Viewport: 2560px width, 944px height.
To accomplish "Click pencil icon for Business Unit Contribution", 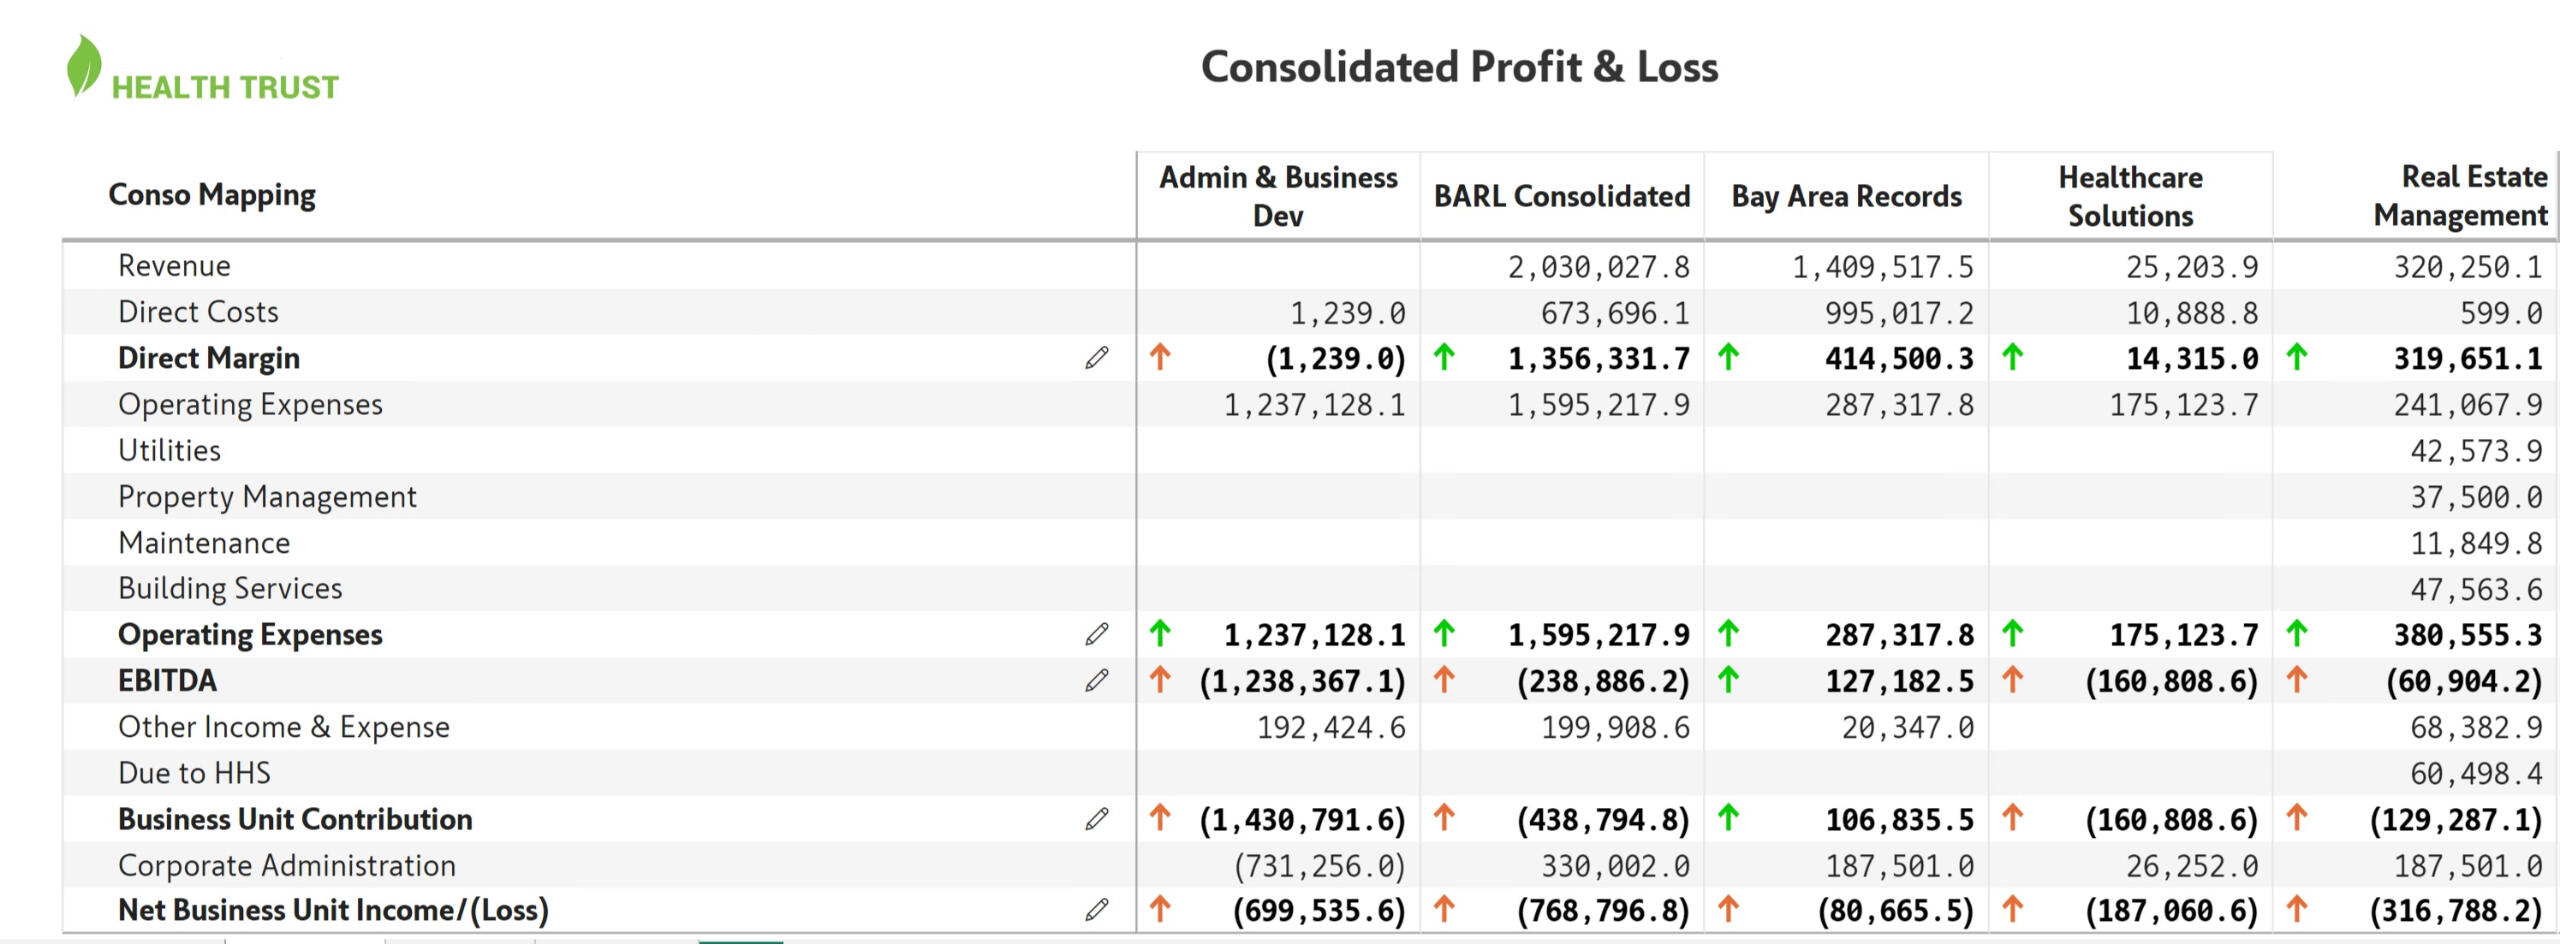I will tap(1097, 819).
